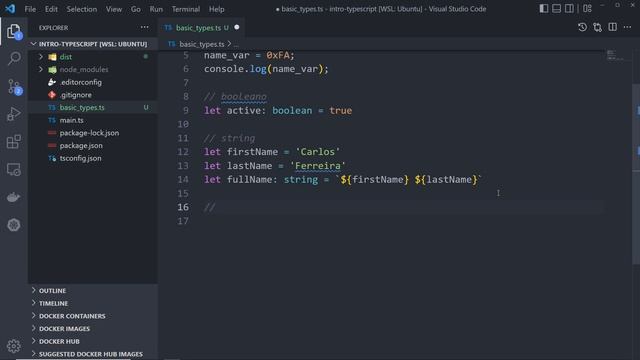The image size is (640, 360).
Task: Open the Extensions view
Action: point(14,142)
